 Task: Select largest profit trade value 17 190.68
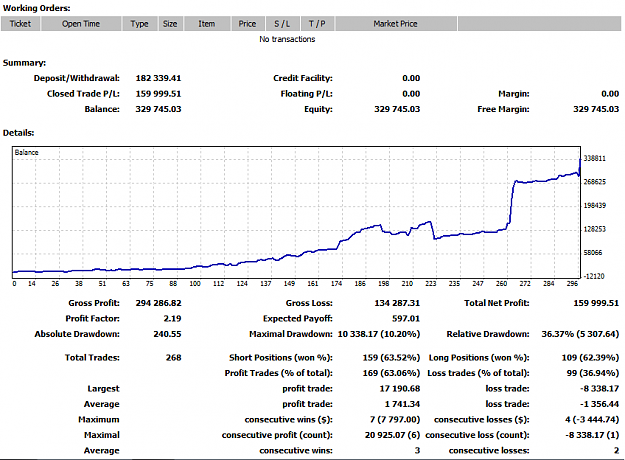(x=400, y=389)
